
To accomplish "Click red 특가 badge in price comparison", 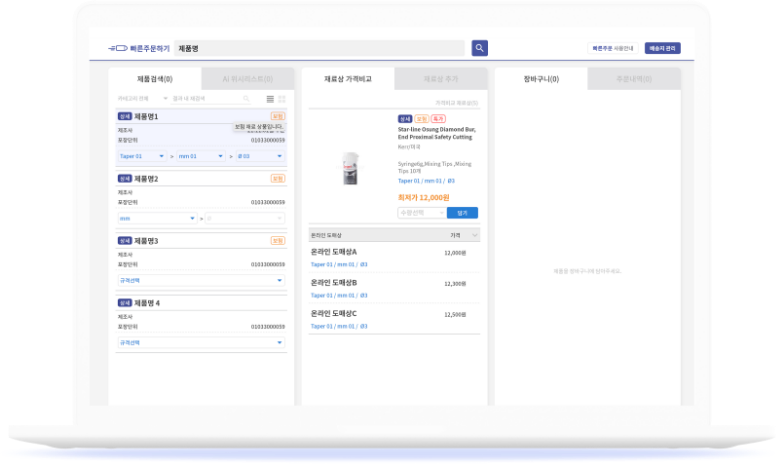I will pos(438,119).
